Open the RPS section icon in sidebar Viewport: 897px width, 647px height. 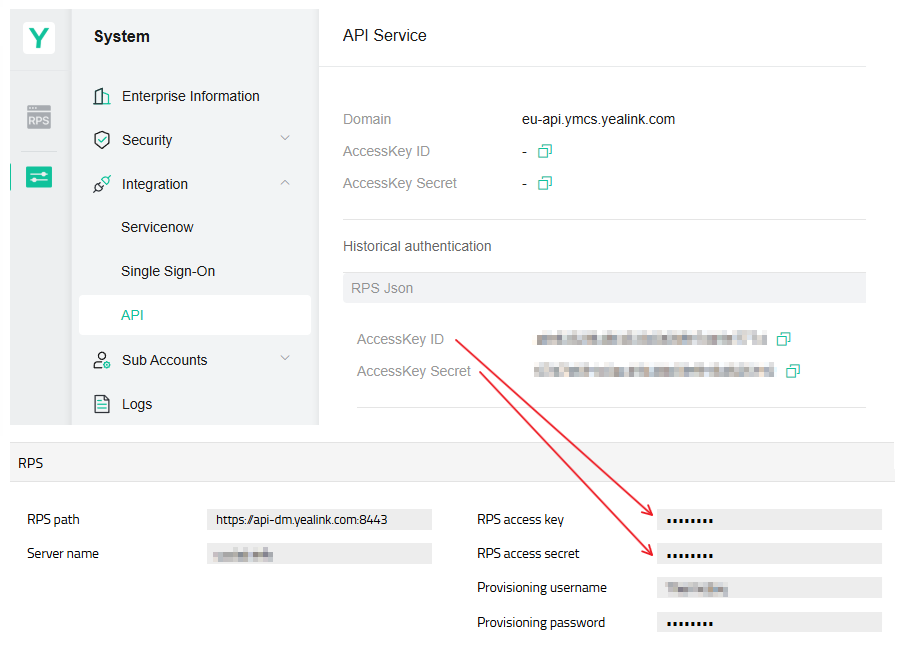[x=39, y=117]
